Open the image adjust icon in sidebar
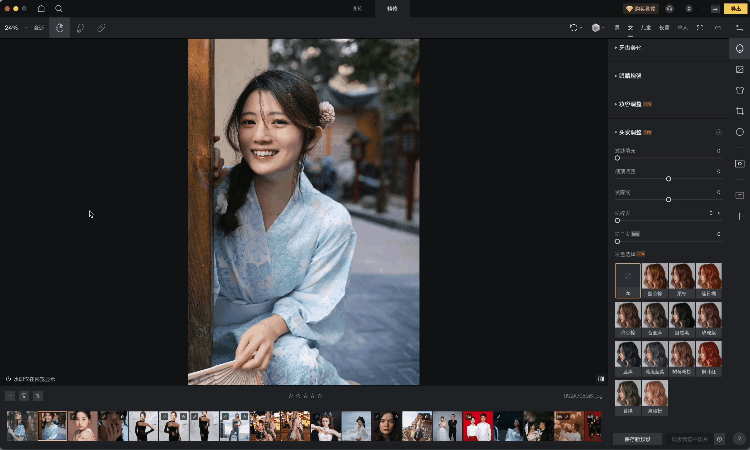This screenshot has height=450, width=750. [x=739, y=69]
